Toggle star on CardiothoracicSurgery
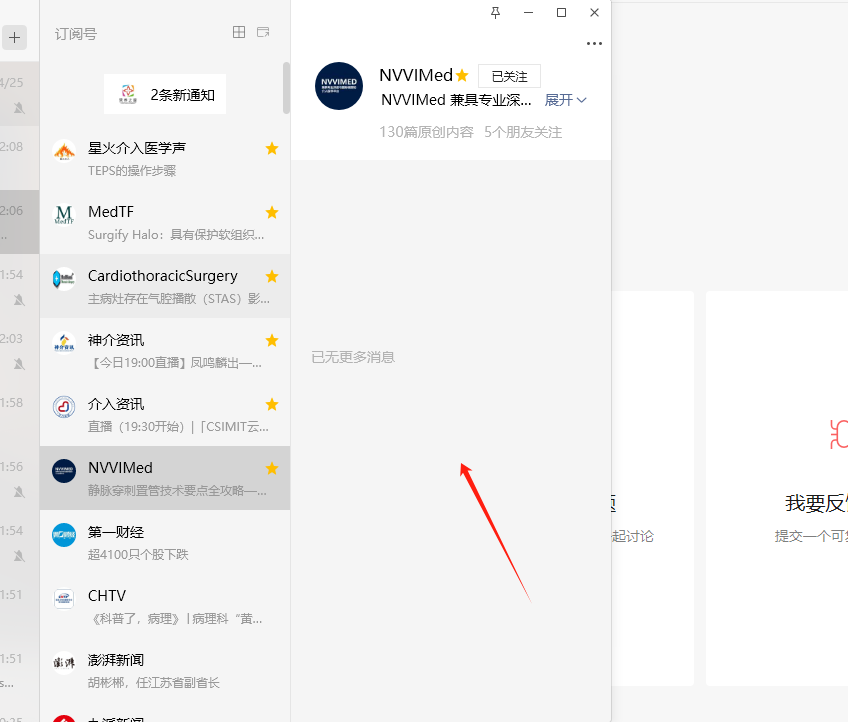Image resolution: width=848 pixels, height=722 pixels. 272,276
